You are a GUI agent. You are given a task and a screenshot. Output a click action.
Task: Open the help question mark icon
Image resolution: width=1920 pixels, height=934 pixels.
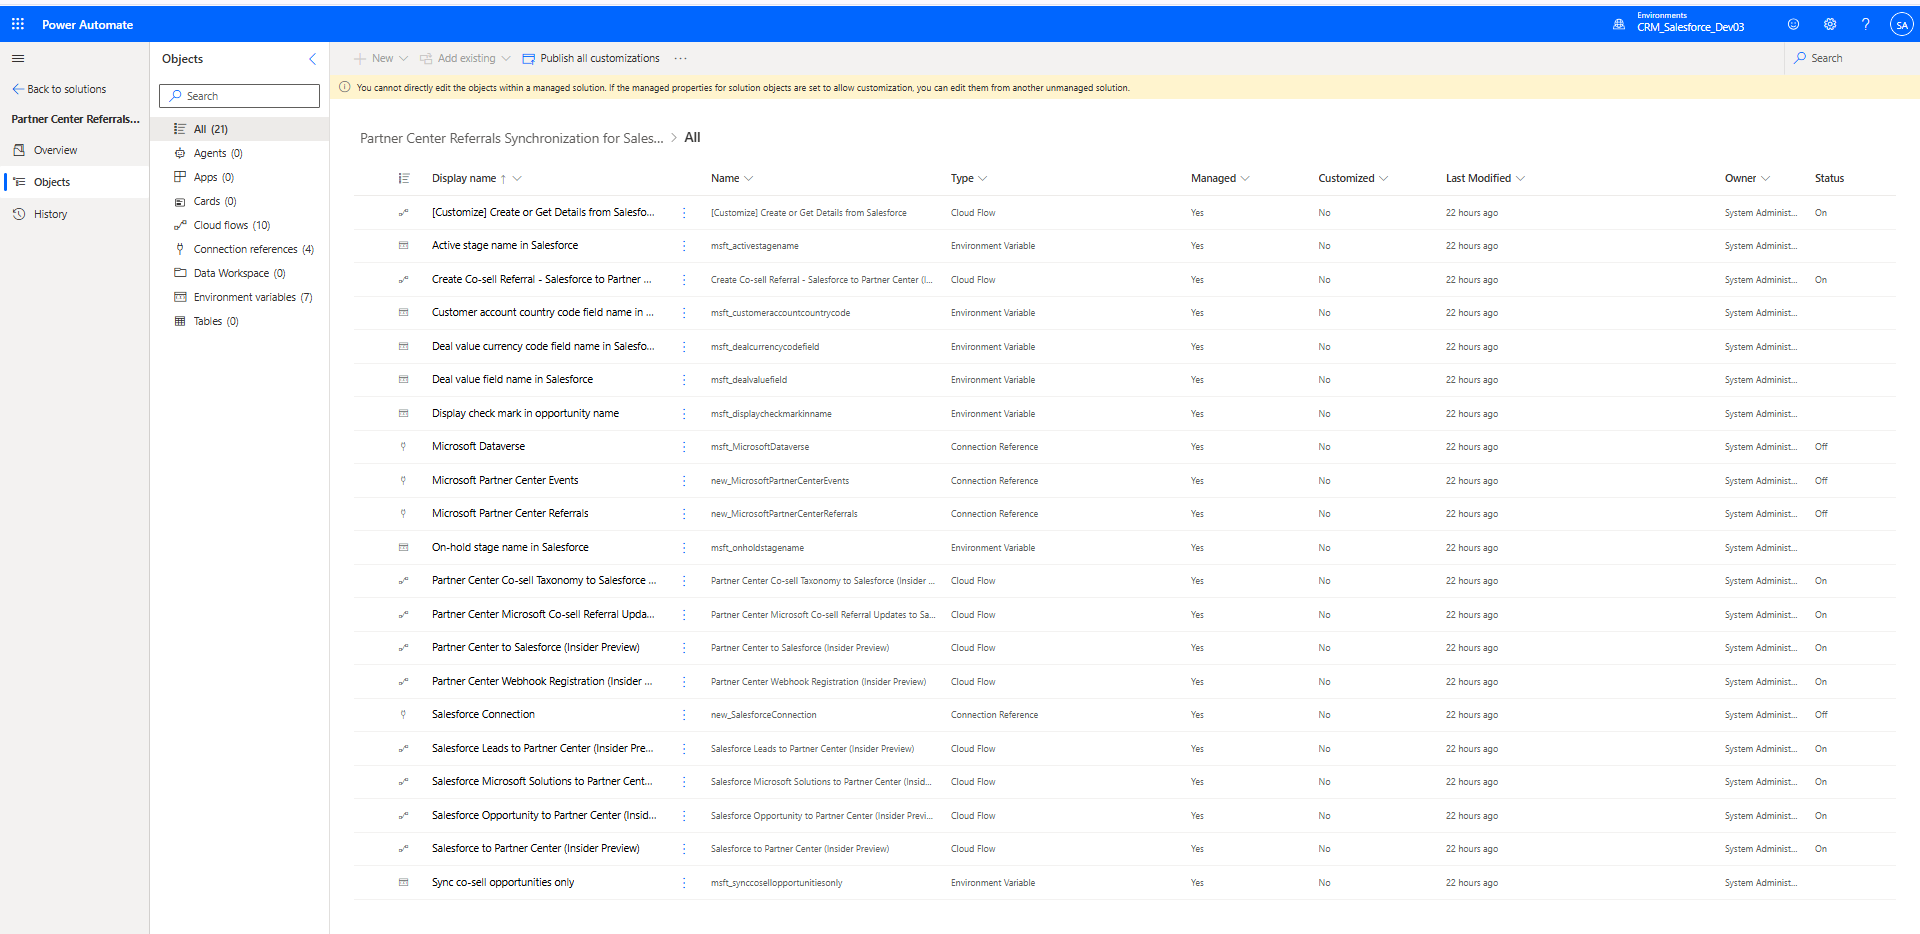[x=1865, y=24]
